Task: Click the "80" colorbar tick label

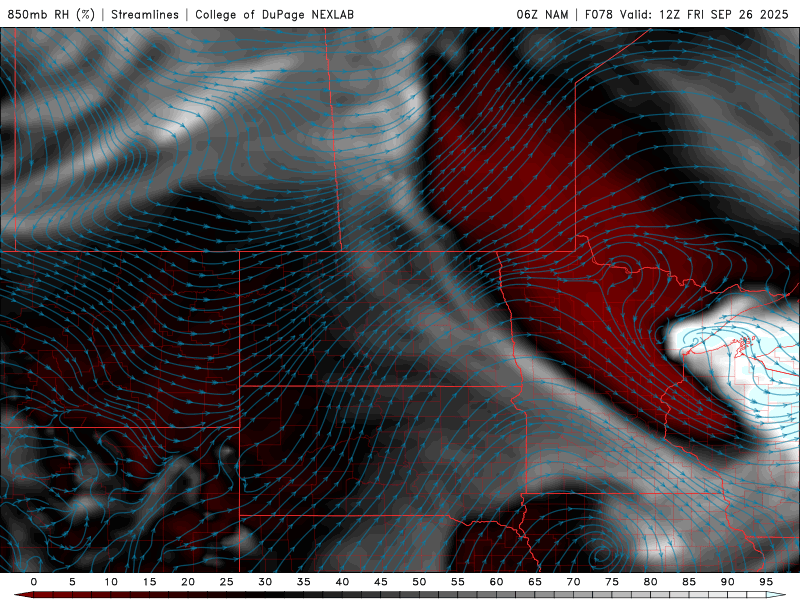Action: [x=650, y=582]
